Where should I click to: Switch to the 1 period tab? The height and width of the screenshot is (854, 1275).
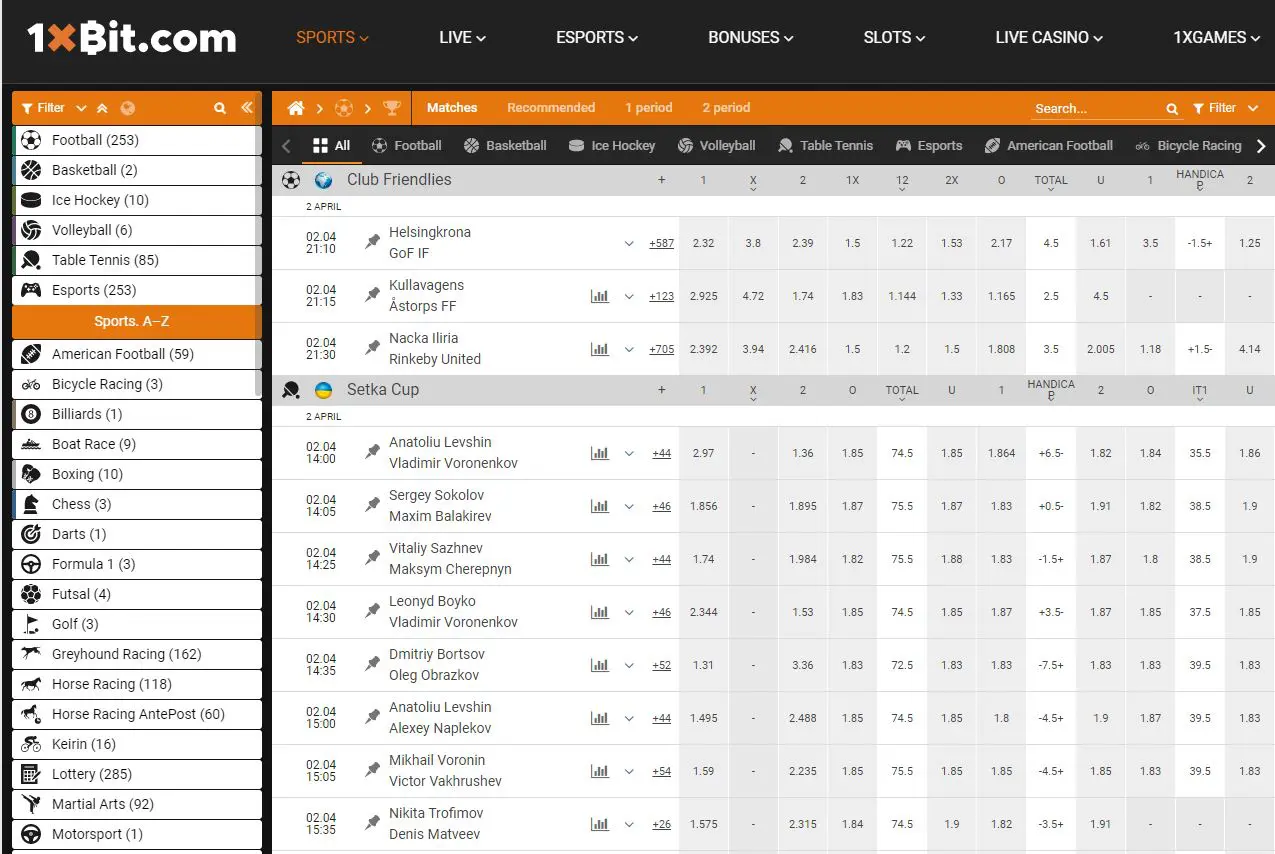pos(649,108)
